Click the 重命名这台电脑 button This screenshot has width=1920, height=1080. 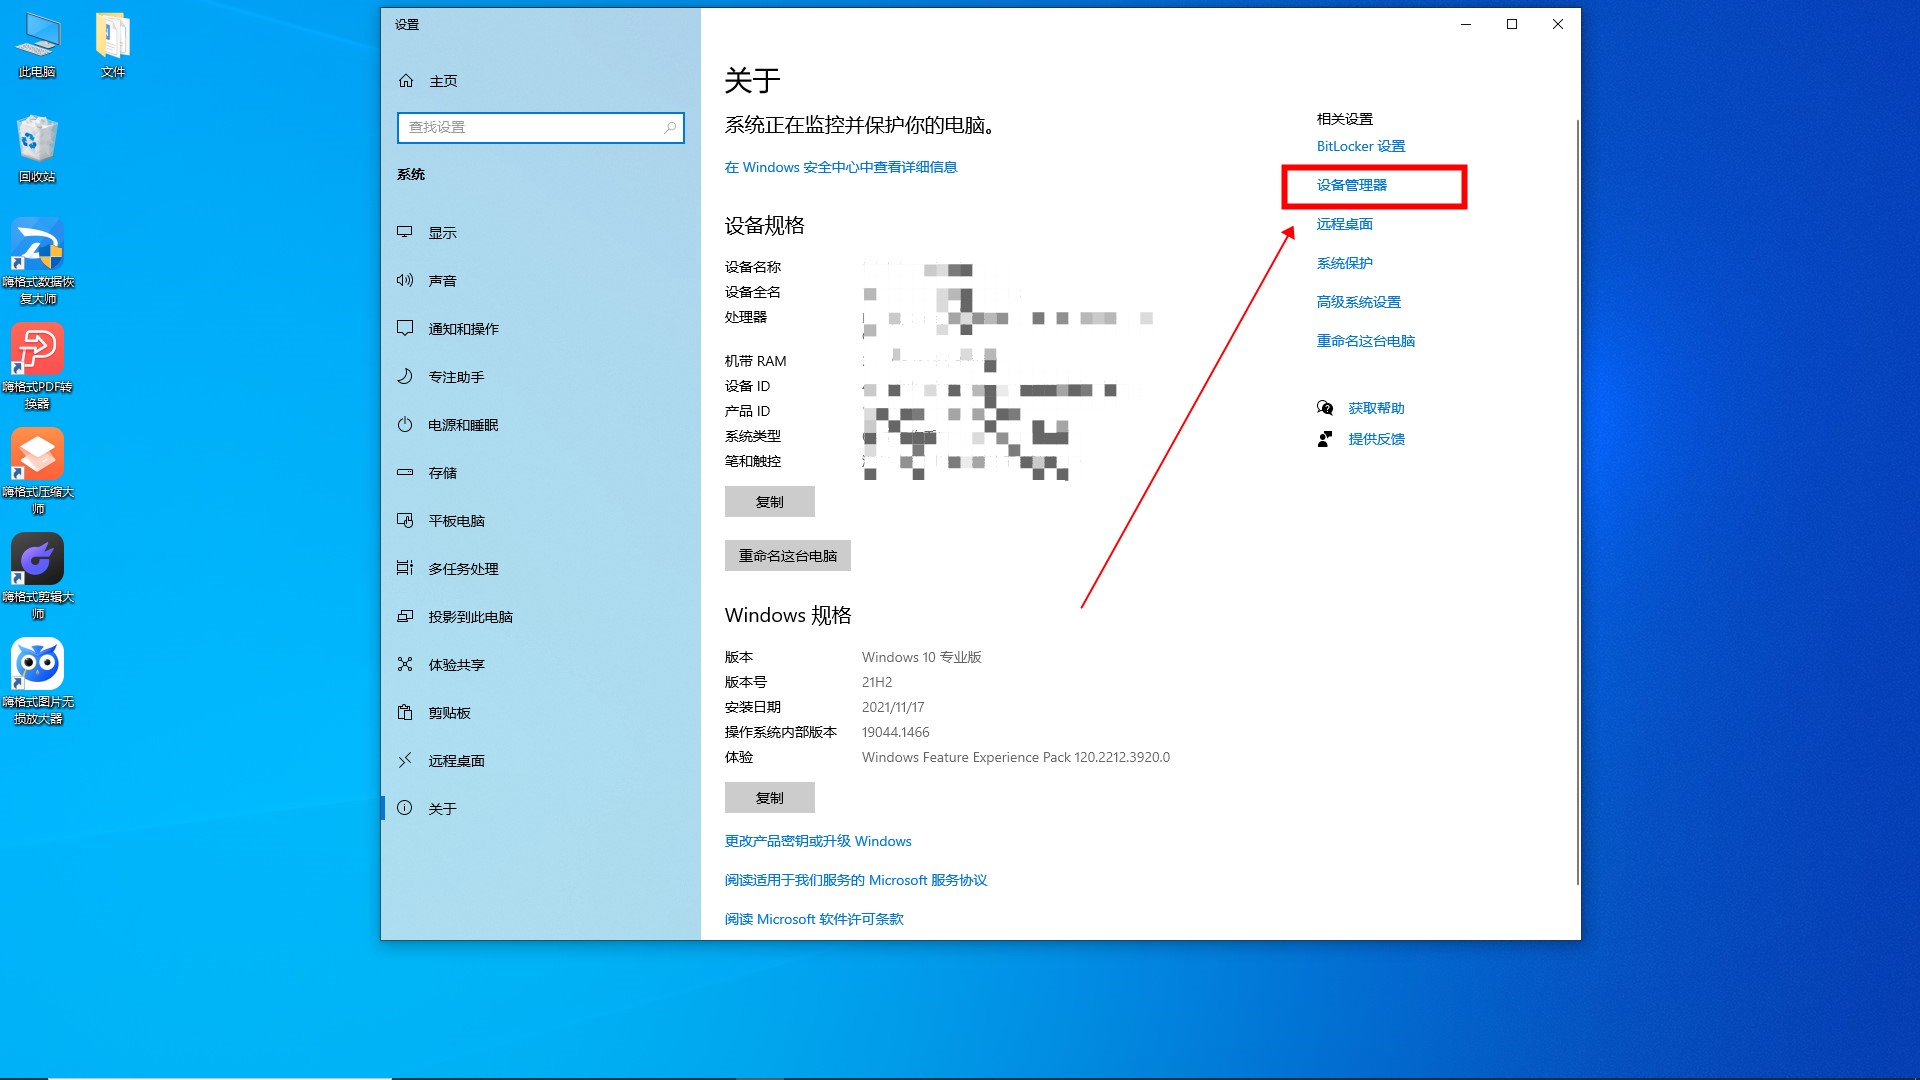(787, 555)
